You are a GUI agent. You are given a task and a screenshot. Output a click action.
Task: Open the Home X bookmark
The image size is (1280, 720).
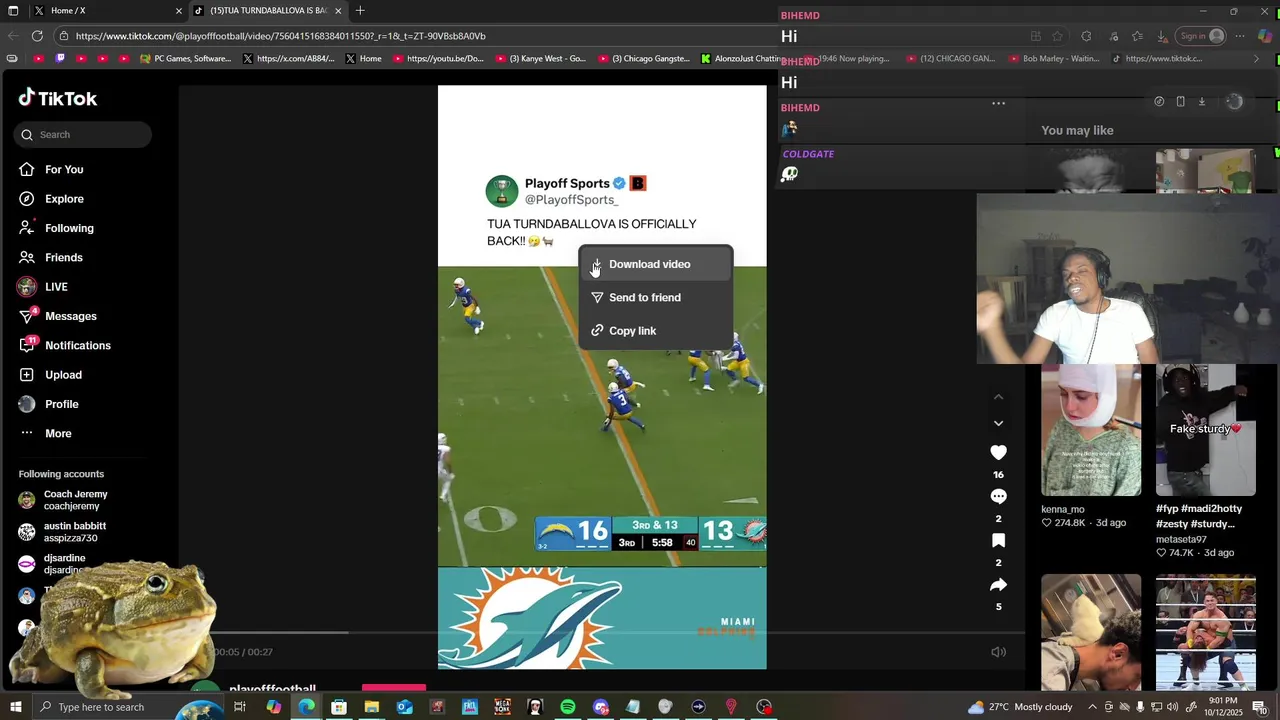363,59
